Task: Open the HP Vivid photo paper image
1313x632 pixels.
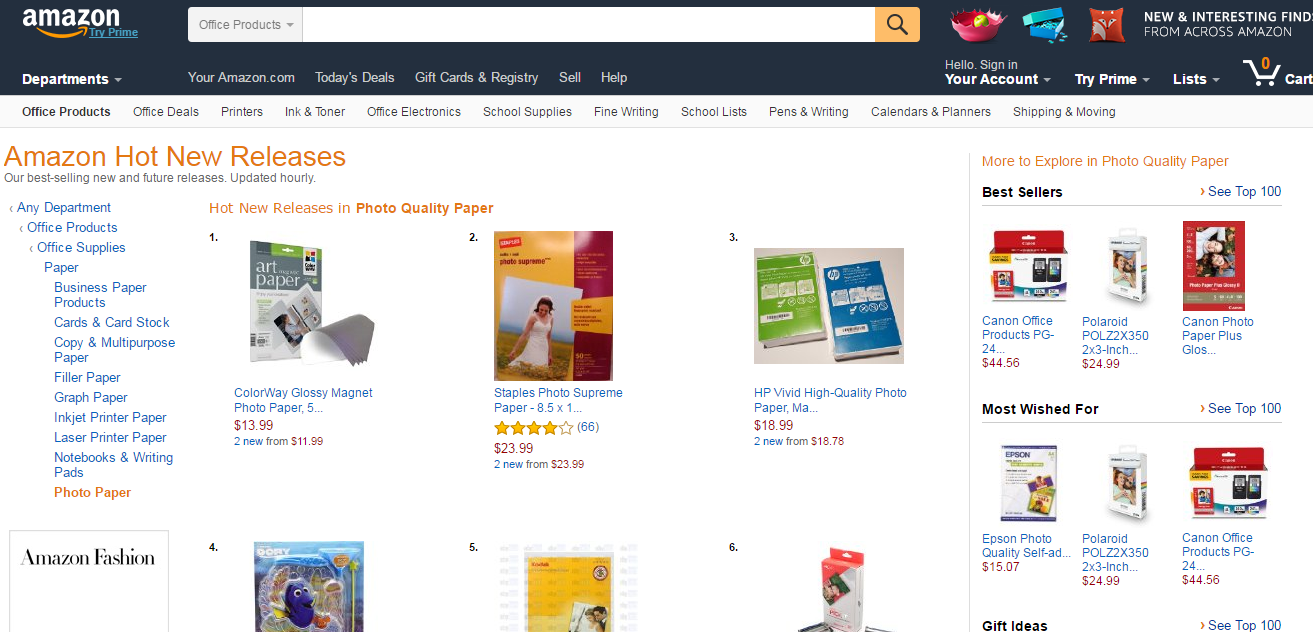Action: (829, 305)
